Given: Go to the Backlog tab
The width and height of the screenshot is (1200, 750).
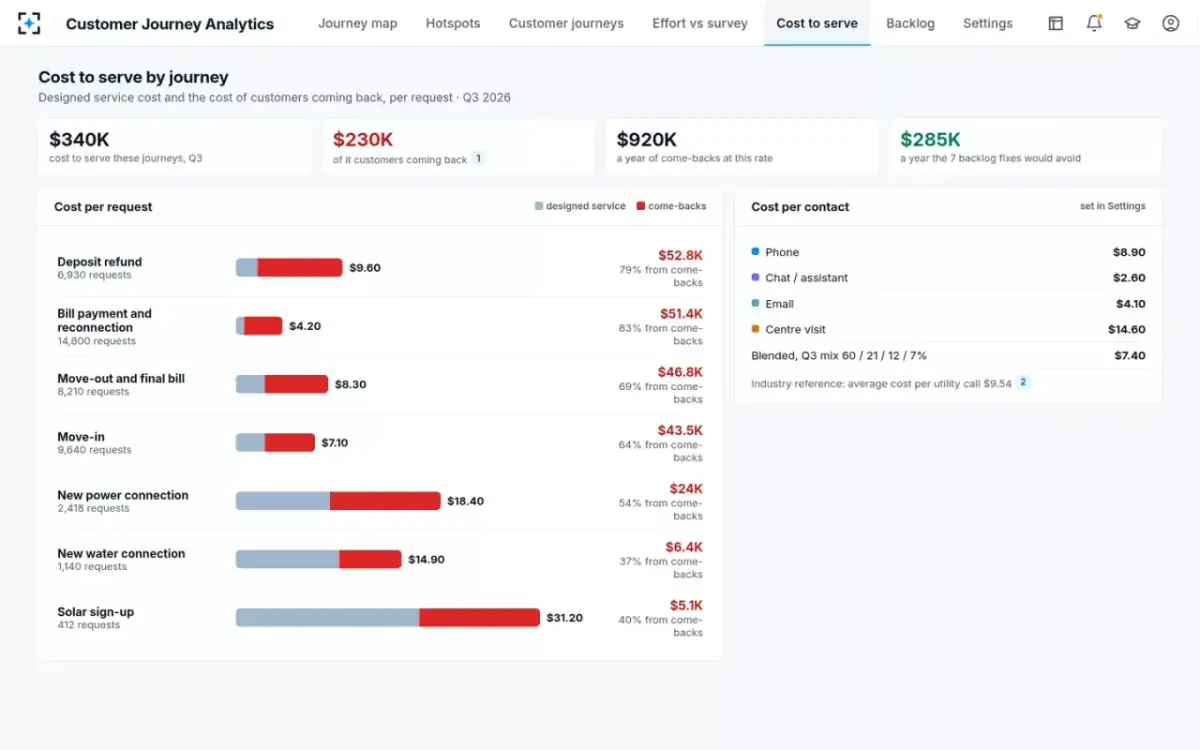Looking at the screenshot, I should (x=910, y=23).
